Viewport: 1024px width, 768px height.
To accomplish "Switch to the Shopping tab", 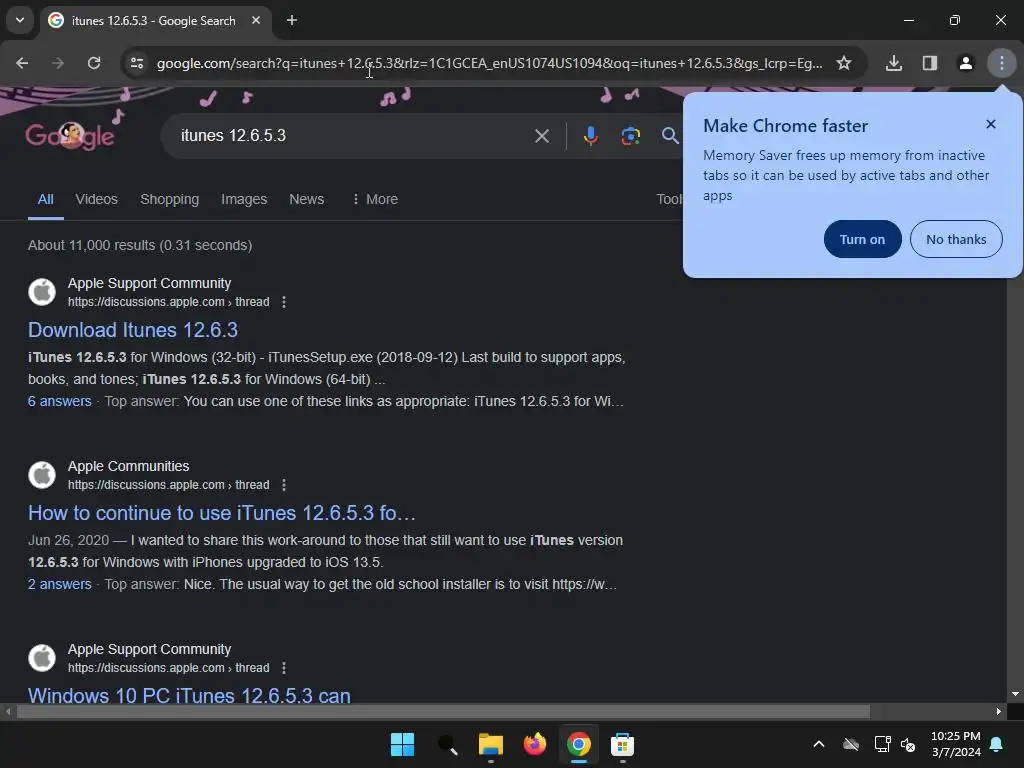I will [170, 199].
